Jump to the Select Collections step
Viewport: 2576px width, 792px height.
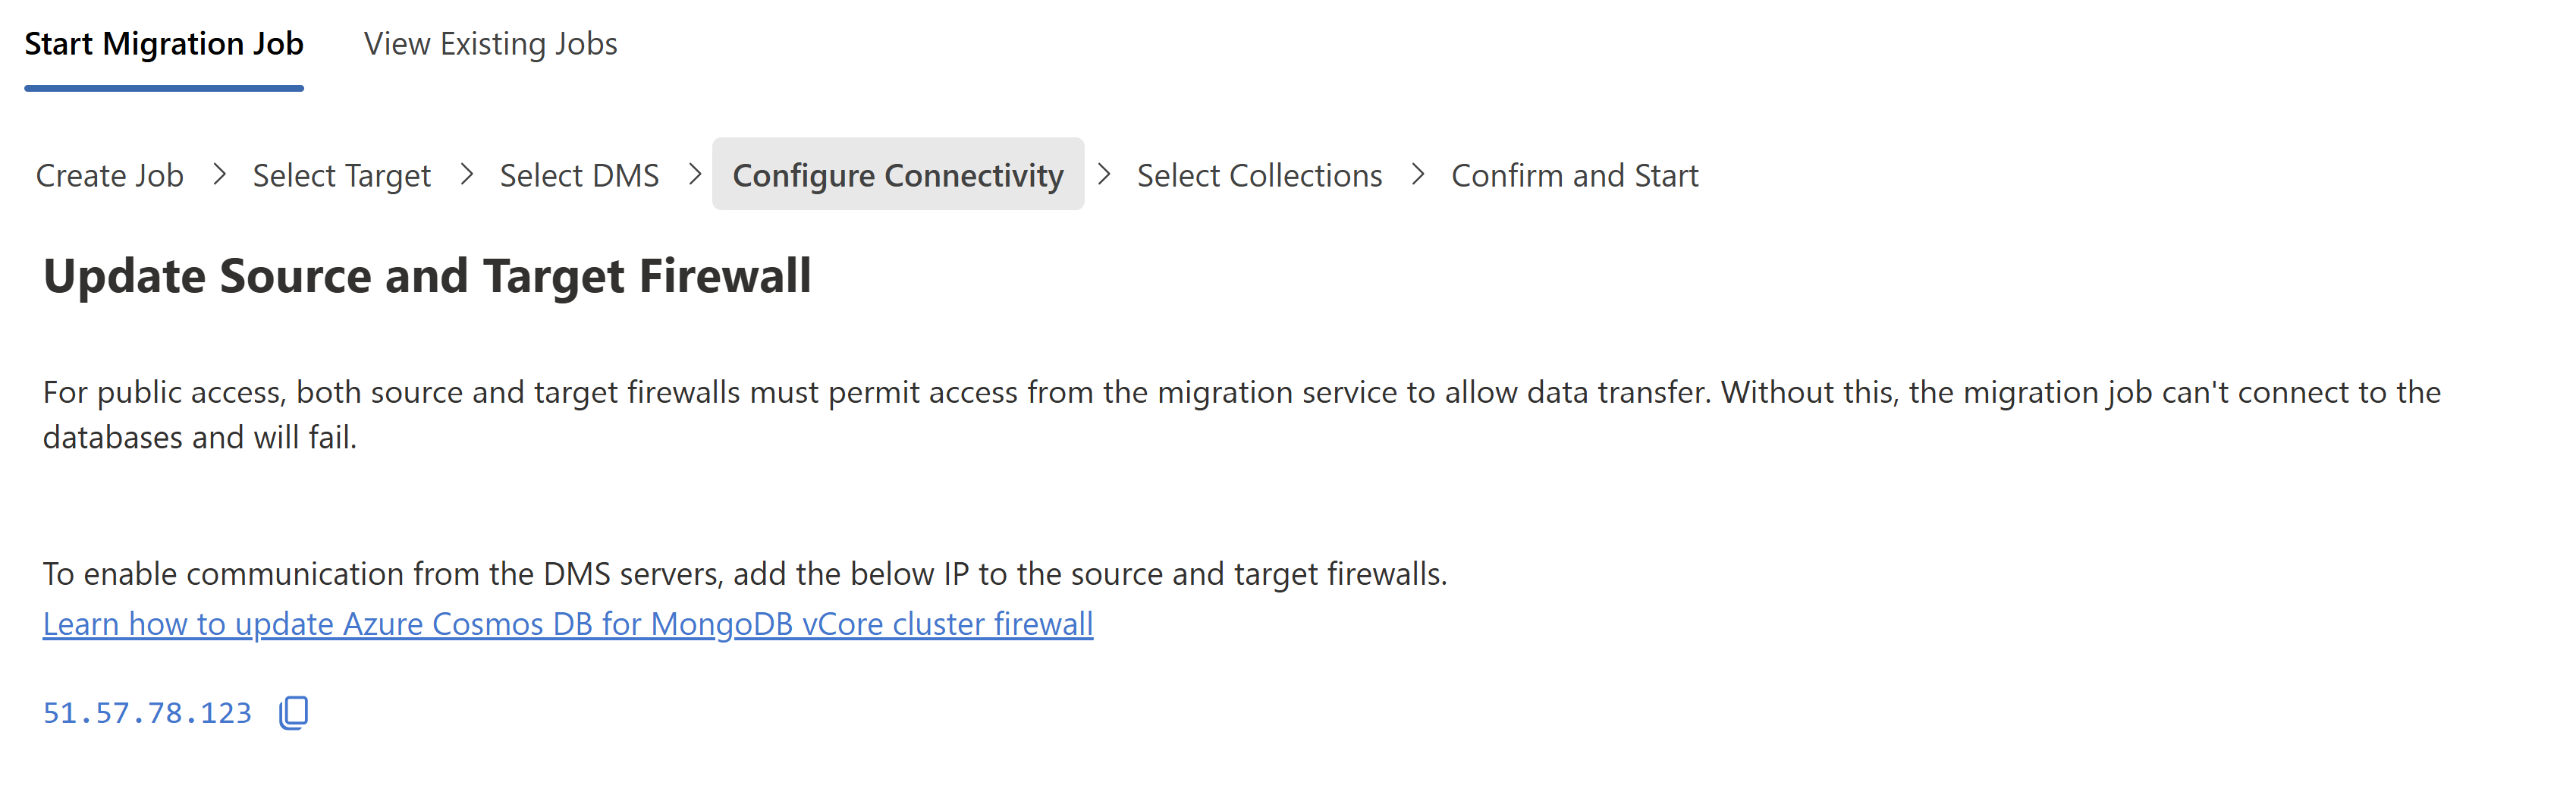tap(1259, 176)
